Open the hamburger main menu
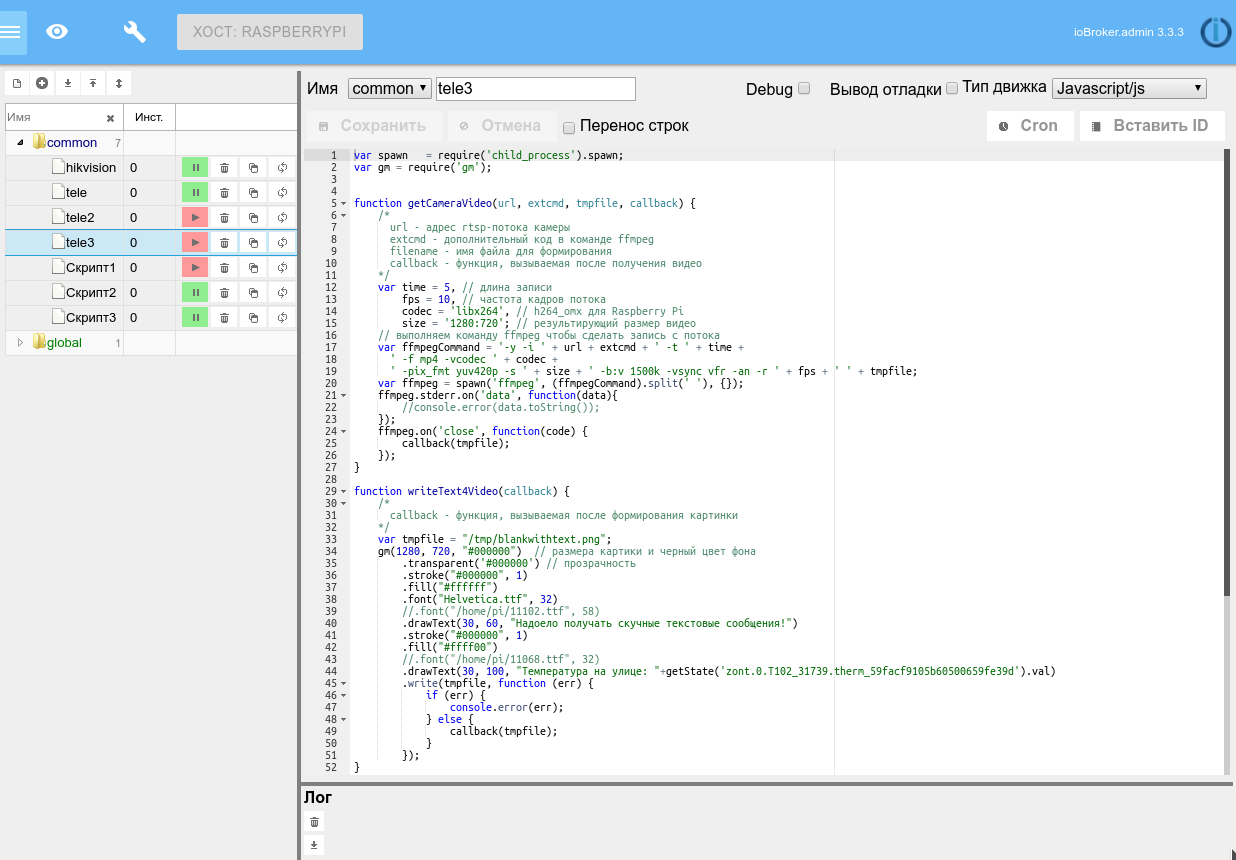This screenshot has height=860, width=1236. (x=11, y=31)
